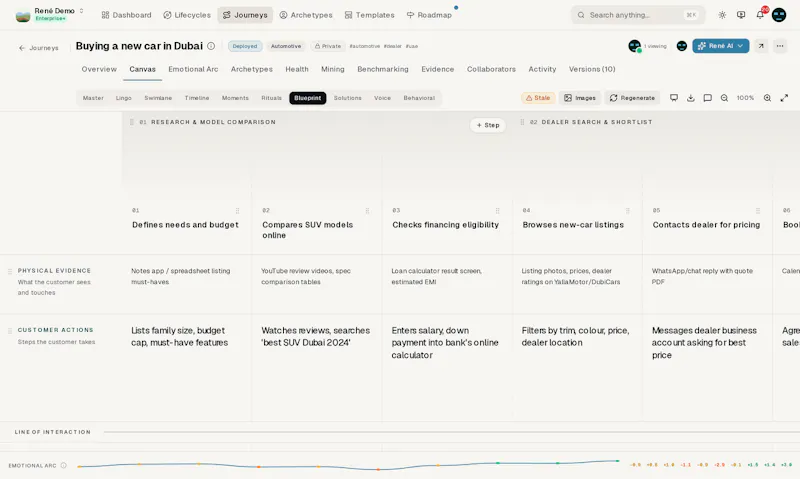Click the presentation mode icon in canvas toolbar

coord(673,98)
